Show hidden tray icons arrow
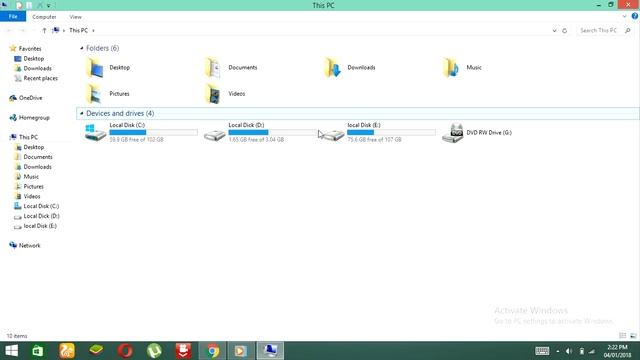Viewport: 640px width, 360px height. point(558,351)
